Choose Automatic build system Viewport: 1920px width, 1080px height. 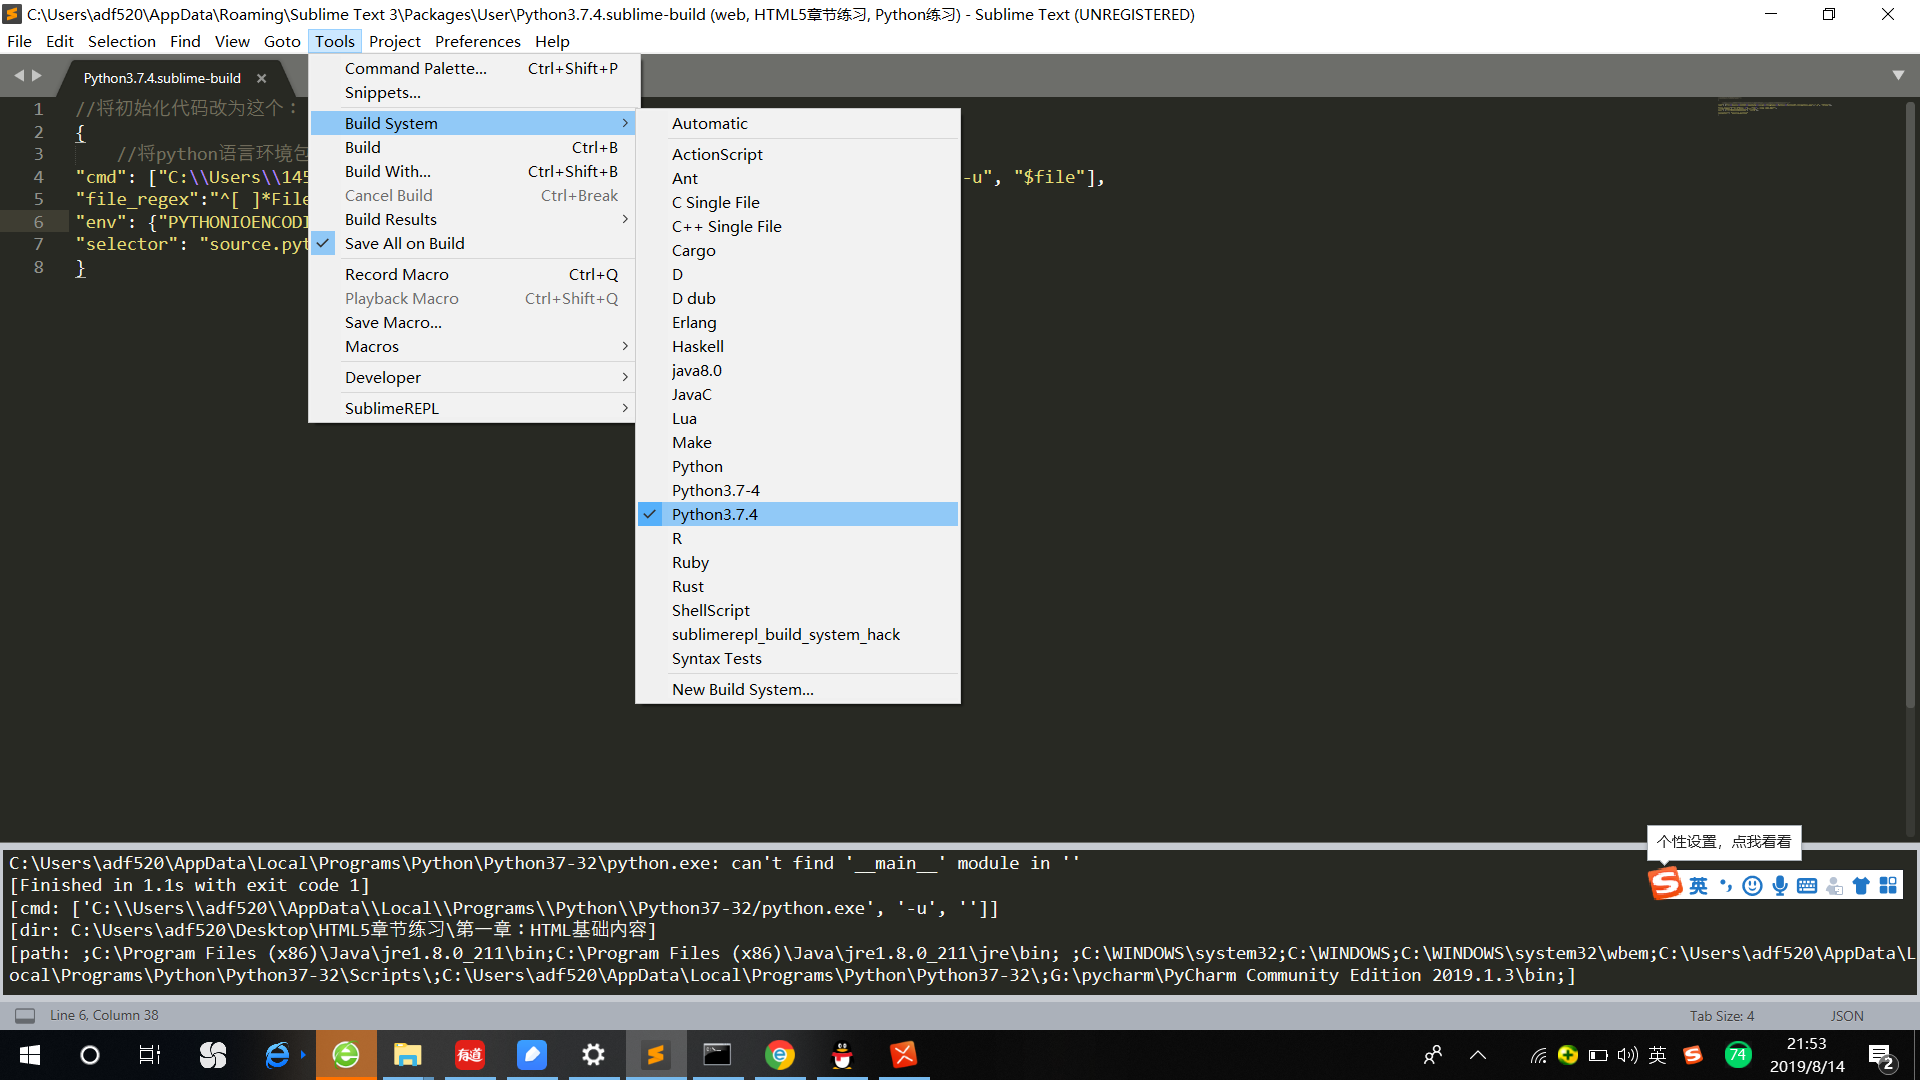[709, 123]
